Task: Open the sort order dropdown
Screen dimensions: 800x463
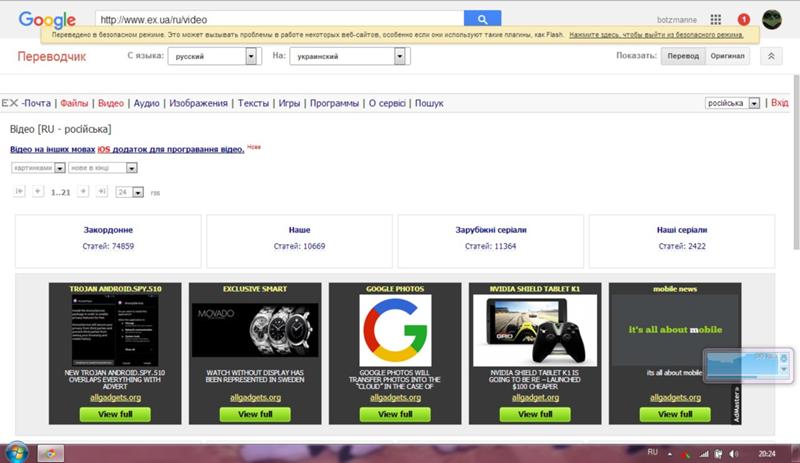Action: point(103,167)
